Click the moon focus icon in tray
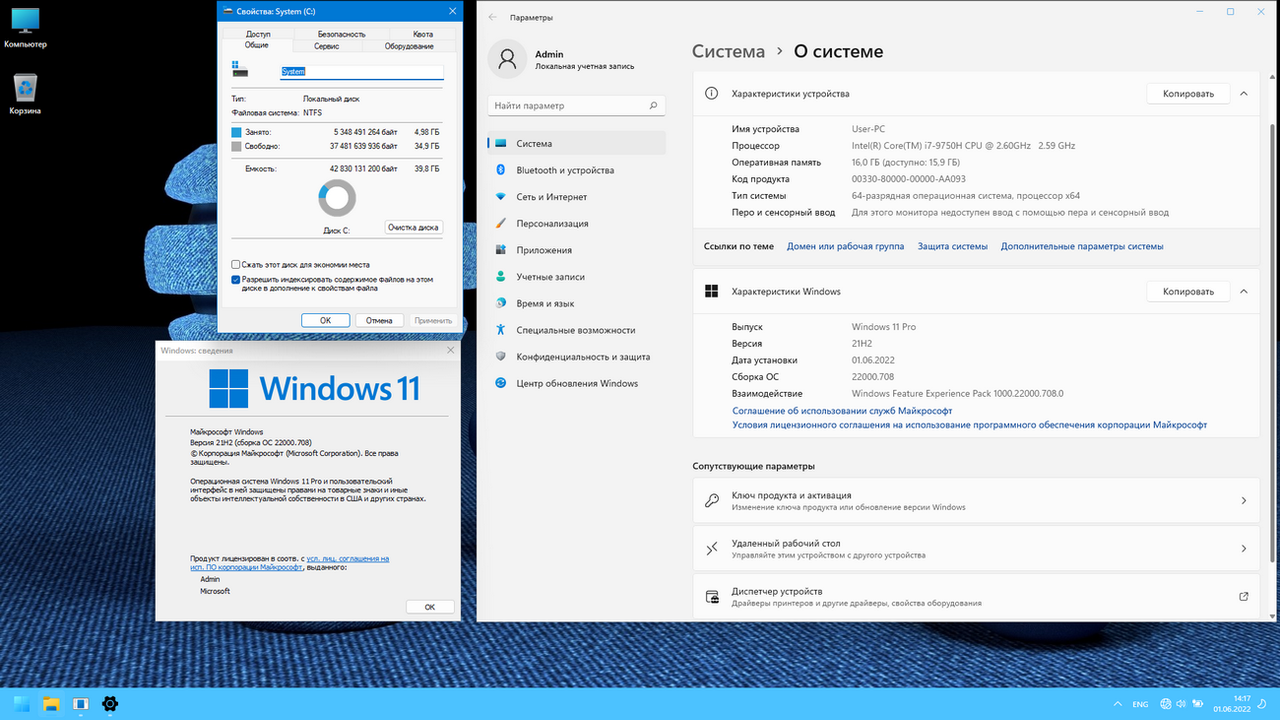1280x720 pixels. pyautogui.click(x=1262, y=704)
